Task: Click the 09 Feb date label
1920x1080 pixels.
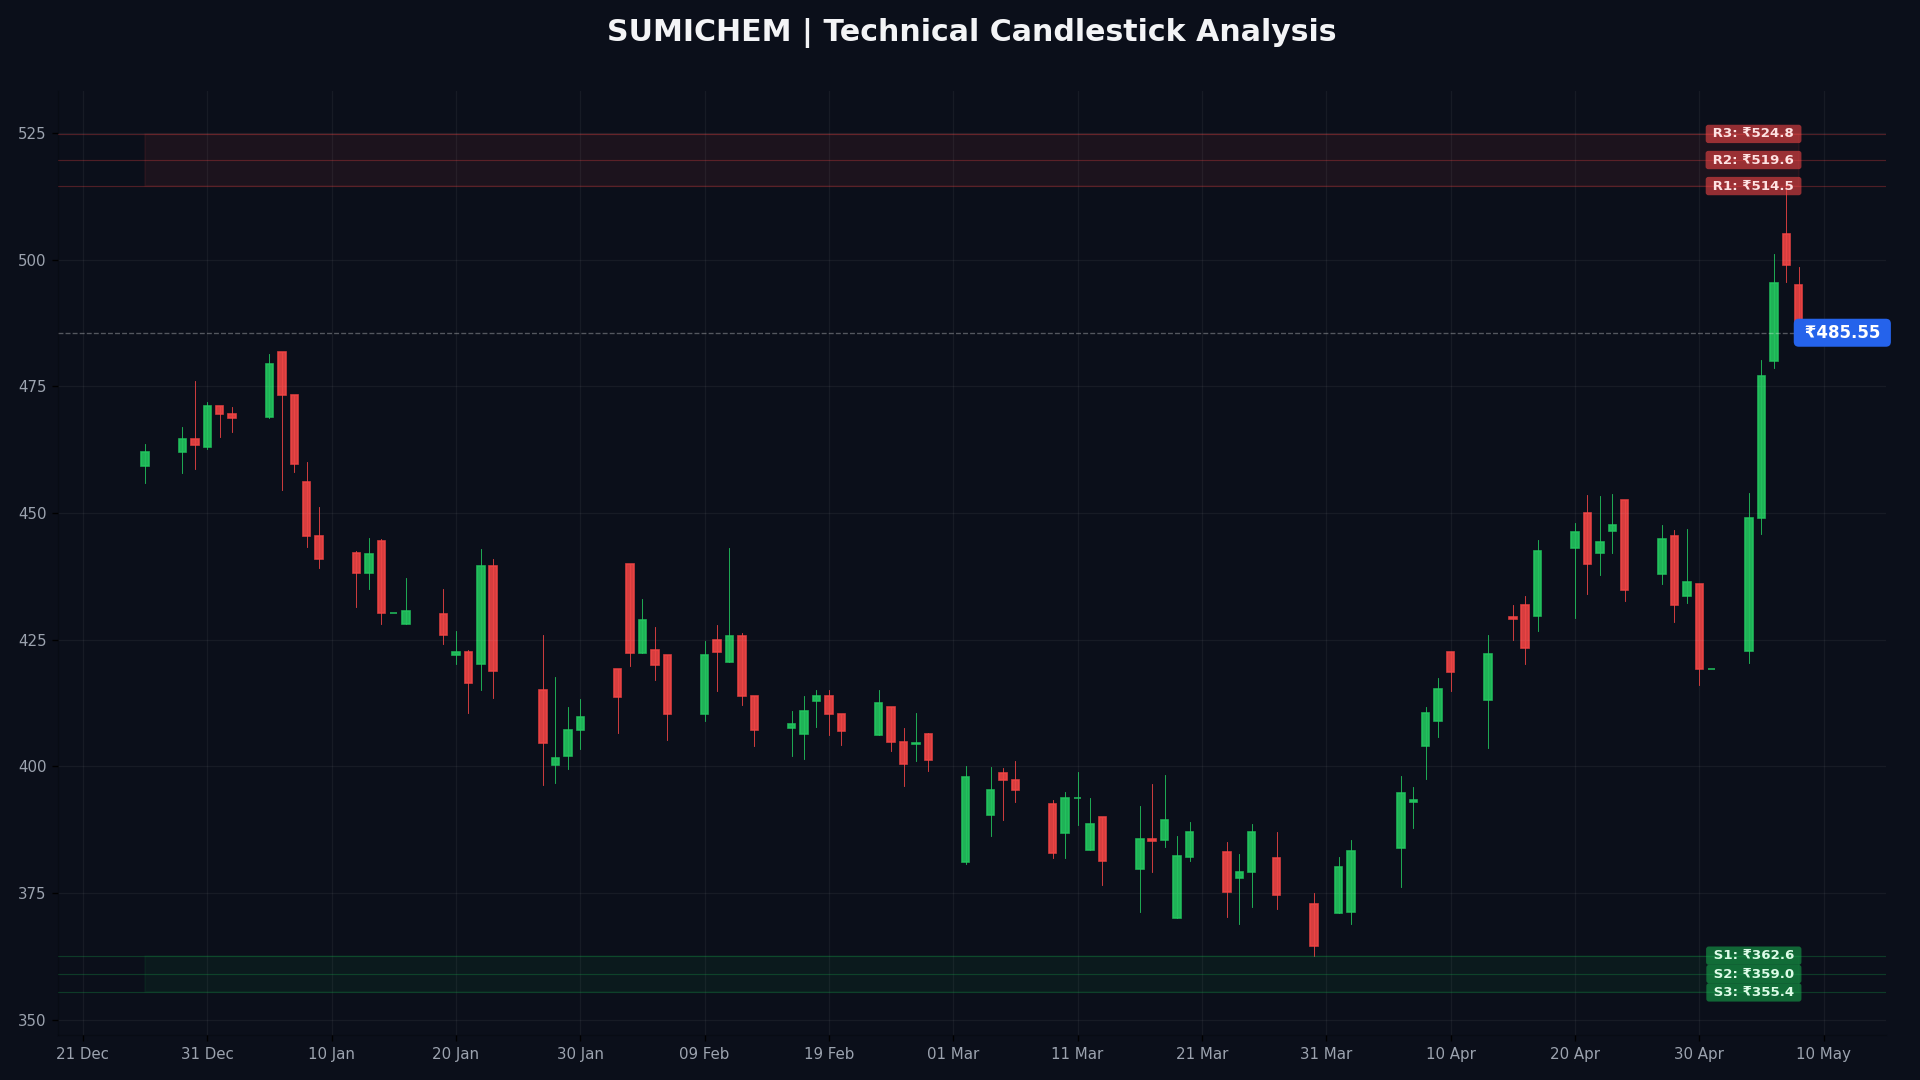Action: click(704, 1054)
